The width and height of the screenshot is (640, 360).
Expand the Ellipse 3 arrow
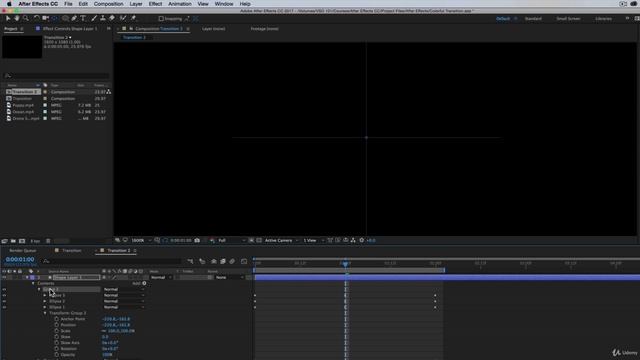pyautogui.click(x=45, y=296)
